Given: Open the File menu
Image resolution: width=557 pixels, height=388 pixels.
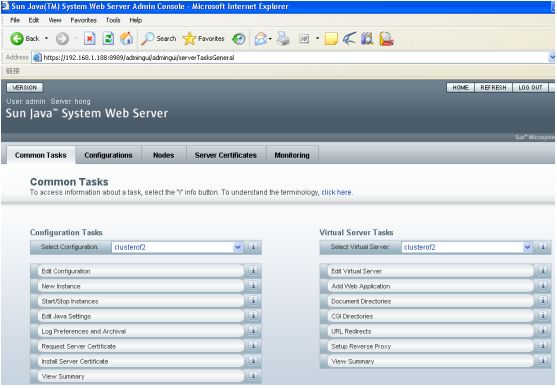Looking at the screenshot, I should point(15,20).
